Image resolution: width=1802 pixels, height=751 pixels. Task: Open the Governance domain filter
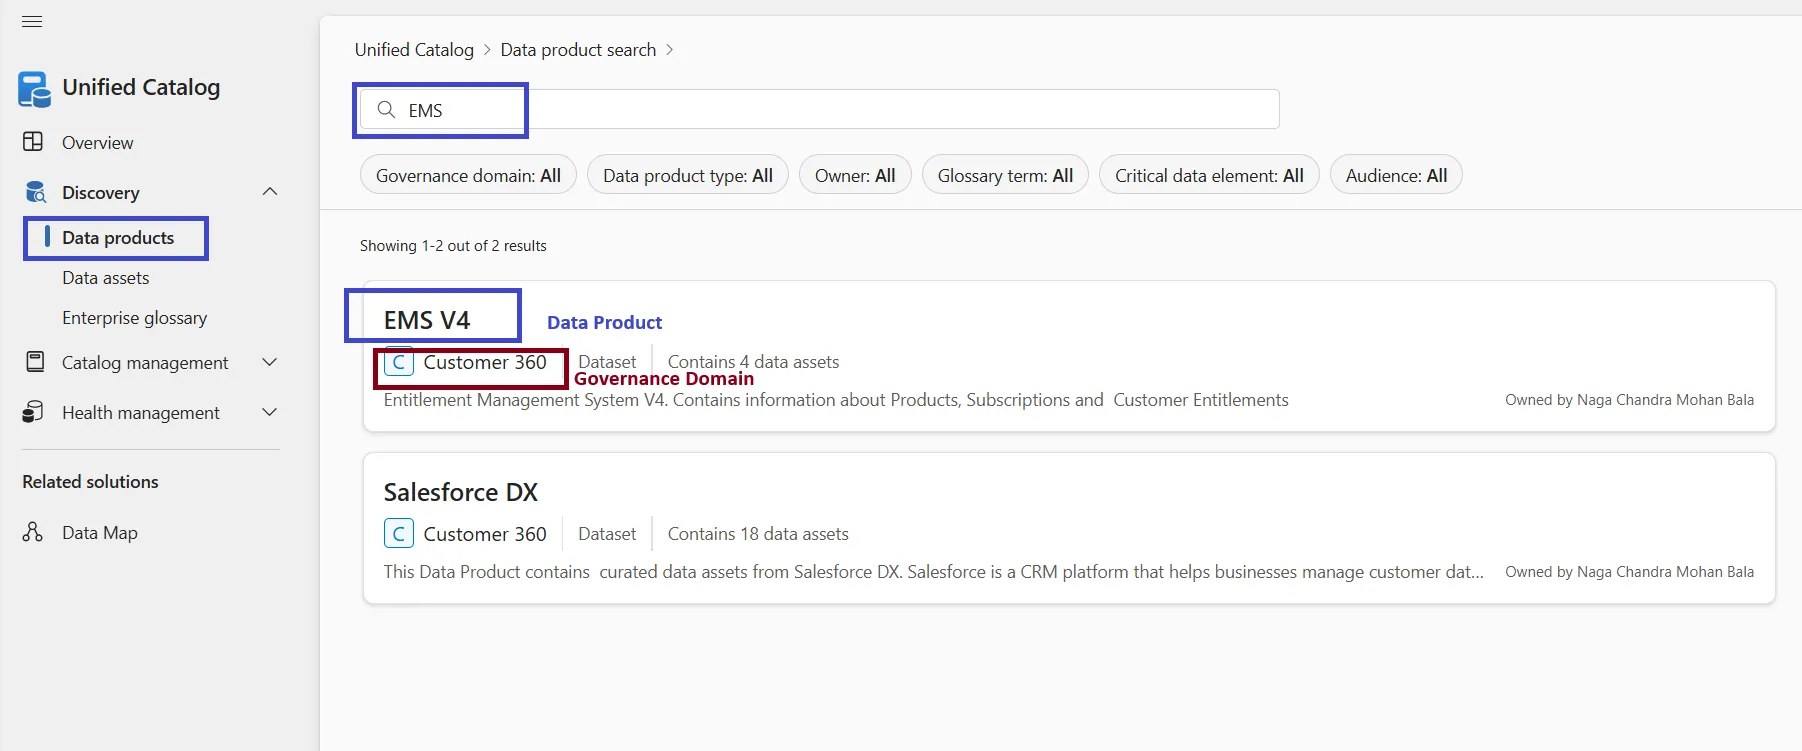[x=468, y=175]
